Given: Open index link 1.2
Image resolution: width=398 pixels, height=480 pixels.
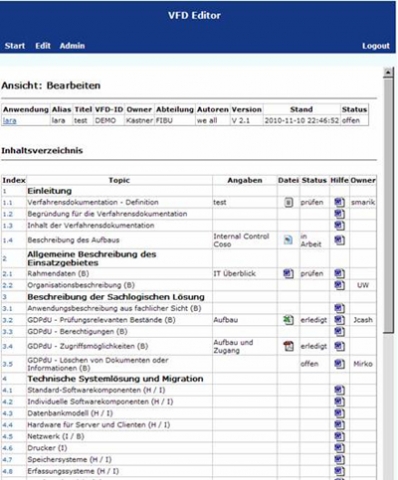Looking at the screenshot, I should point(7,214).
